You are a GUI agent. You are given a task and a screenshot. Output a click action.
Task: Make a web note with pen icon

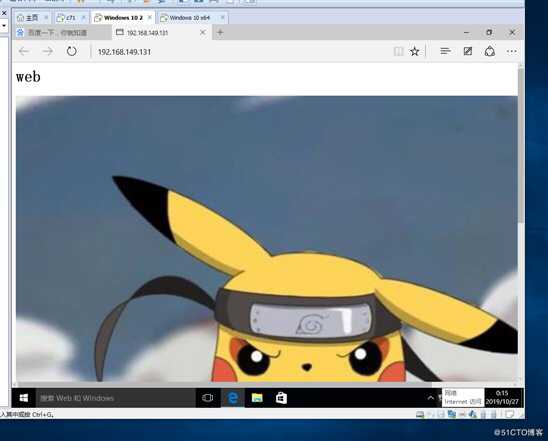[468, 51]
